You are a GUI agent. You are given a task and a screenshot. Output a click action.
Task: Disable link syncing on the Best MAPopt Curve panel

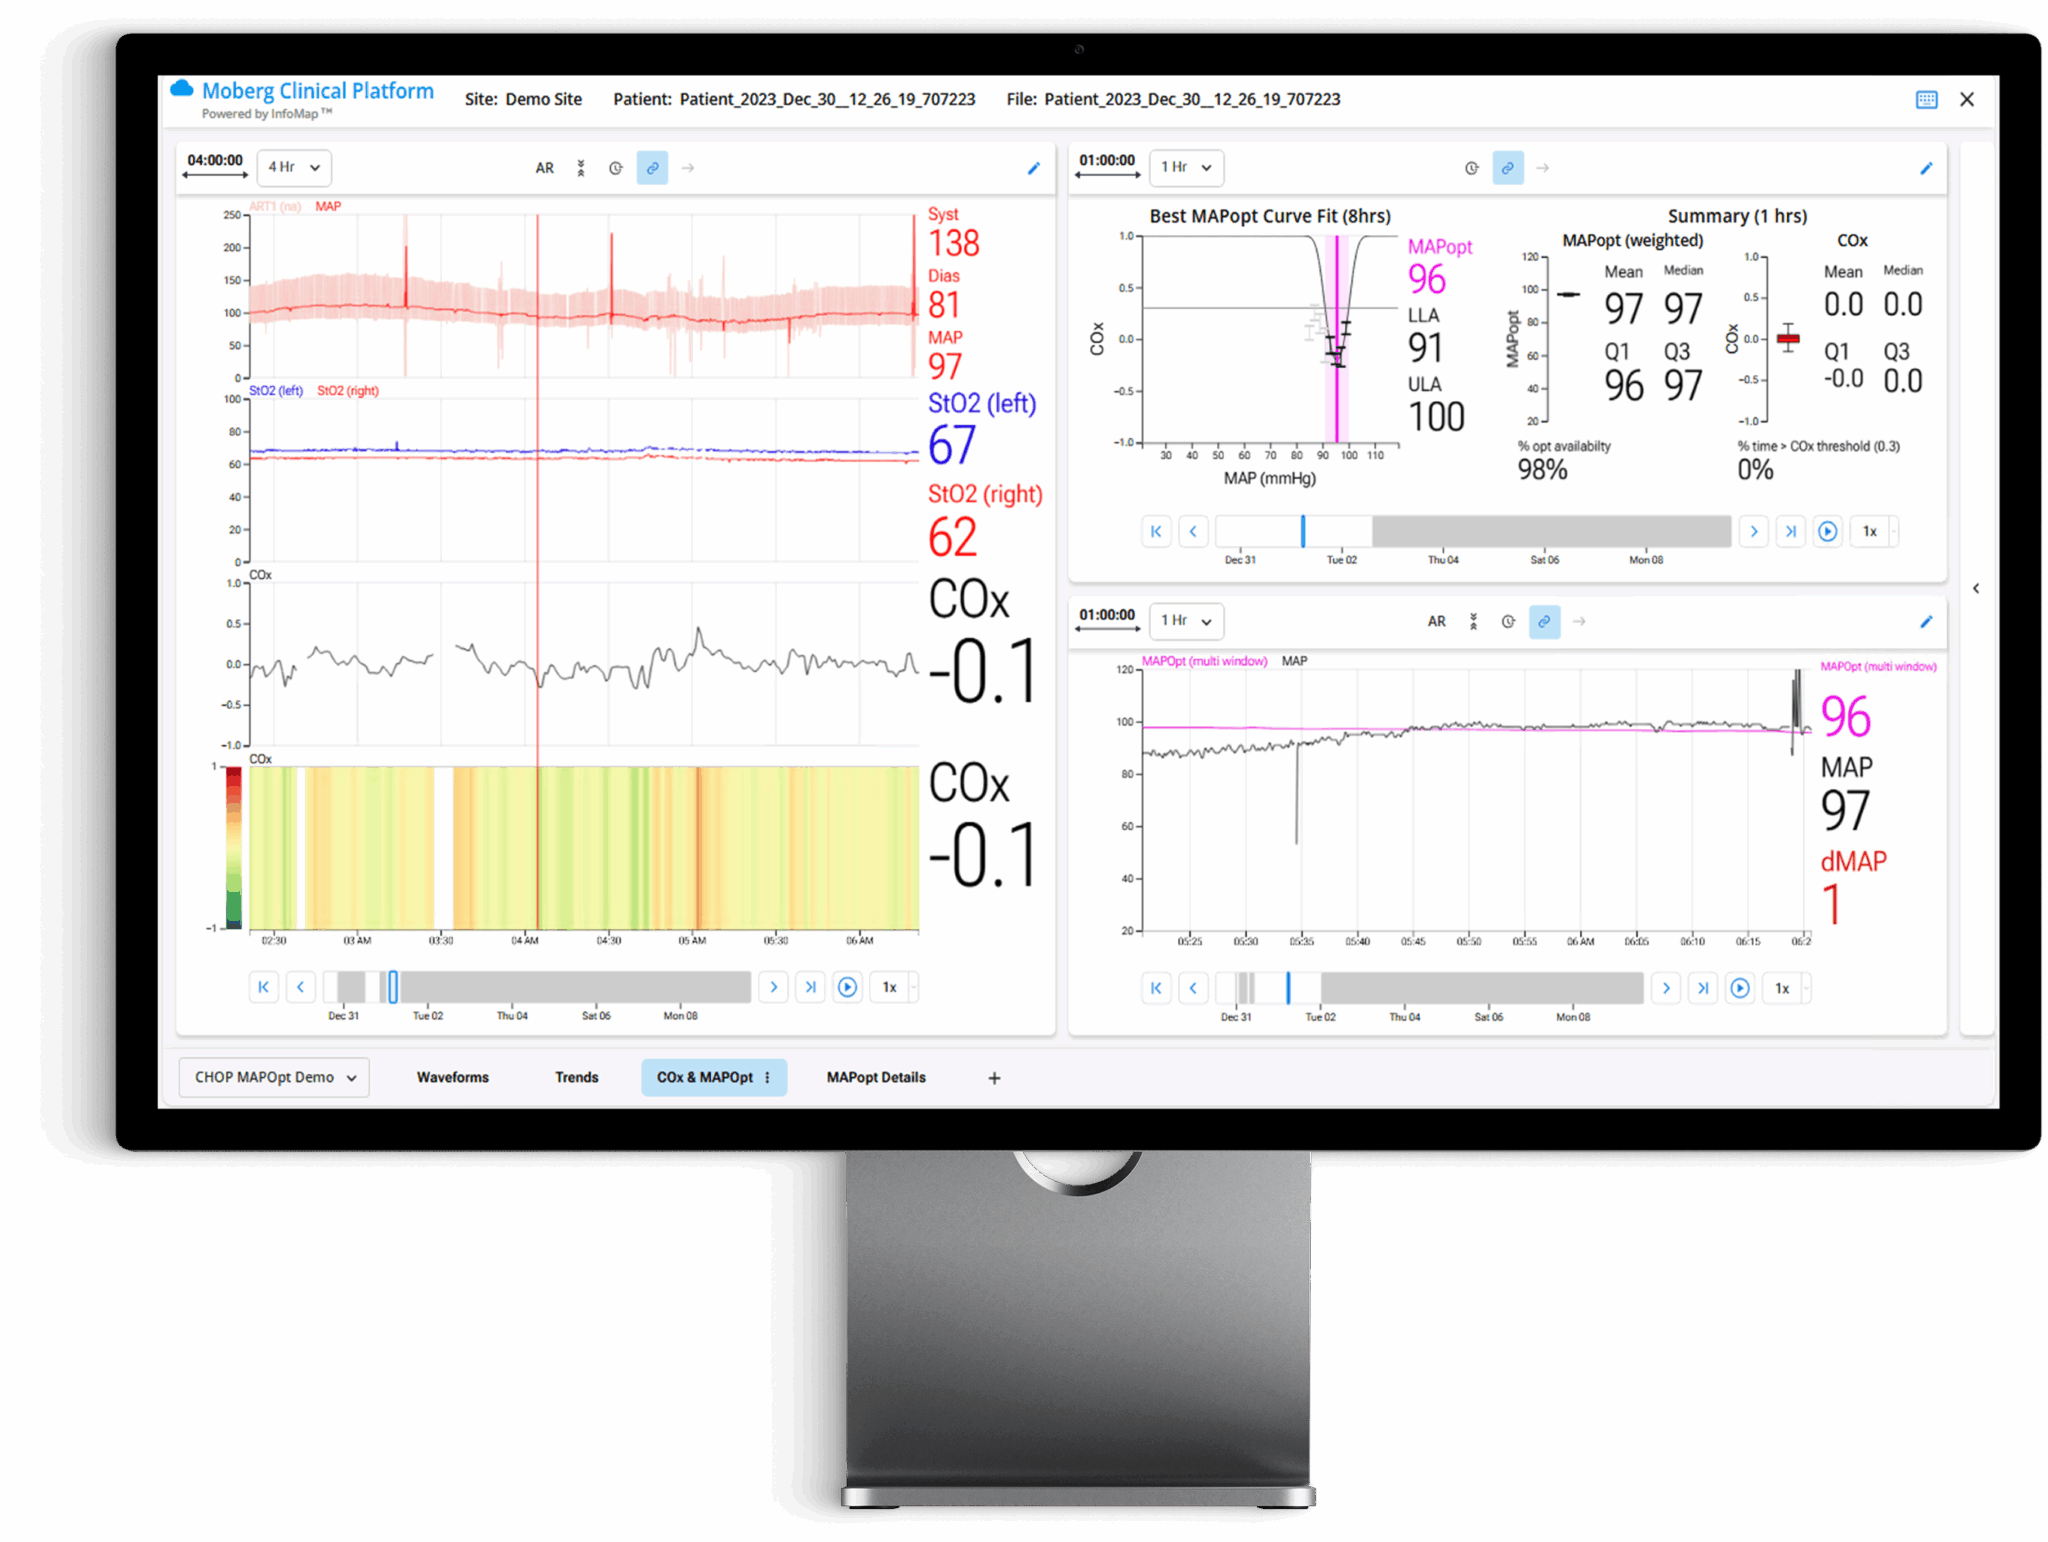[1508, 168]
